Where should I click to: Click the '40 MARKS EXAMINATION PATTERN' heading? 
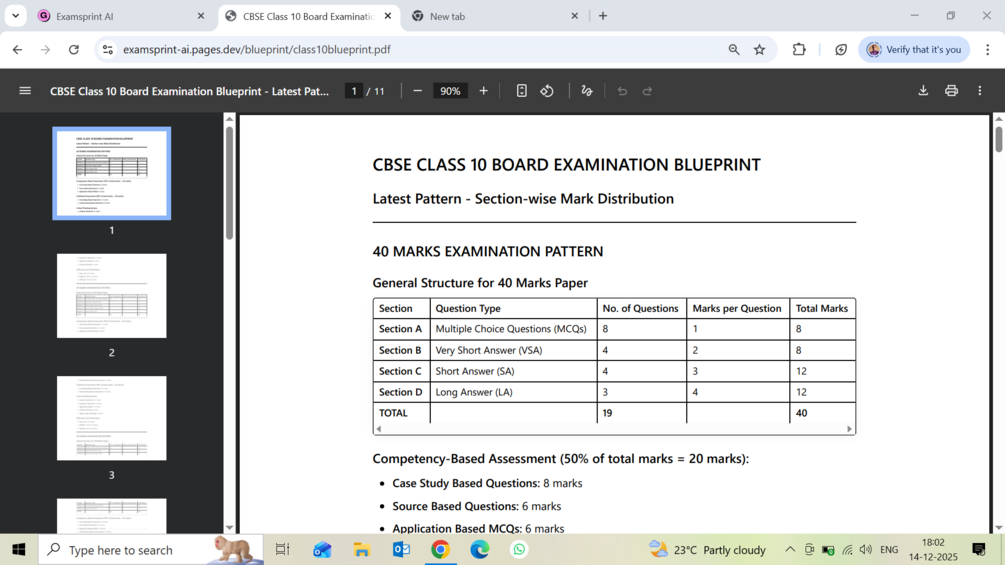tap(488, 252)
